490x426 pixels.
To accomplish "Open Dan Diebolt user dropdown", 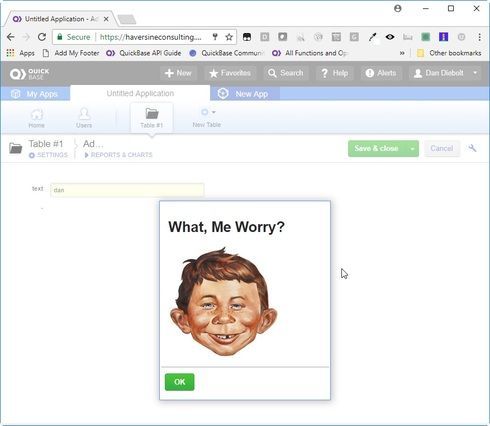I will click(445, 73).
